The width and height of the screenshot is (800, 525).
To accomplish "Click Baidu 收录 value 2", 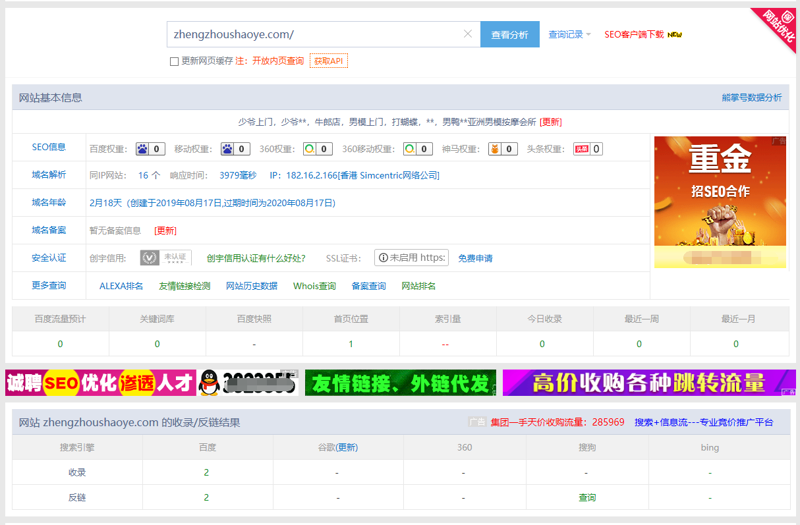I will (206, 472).
